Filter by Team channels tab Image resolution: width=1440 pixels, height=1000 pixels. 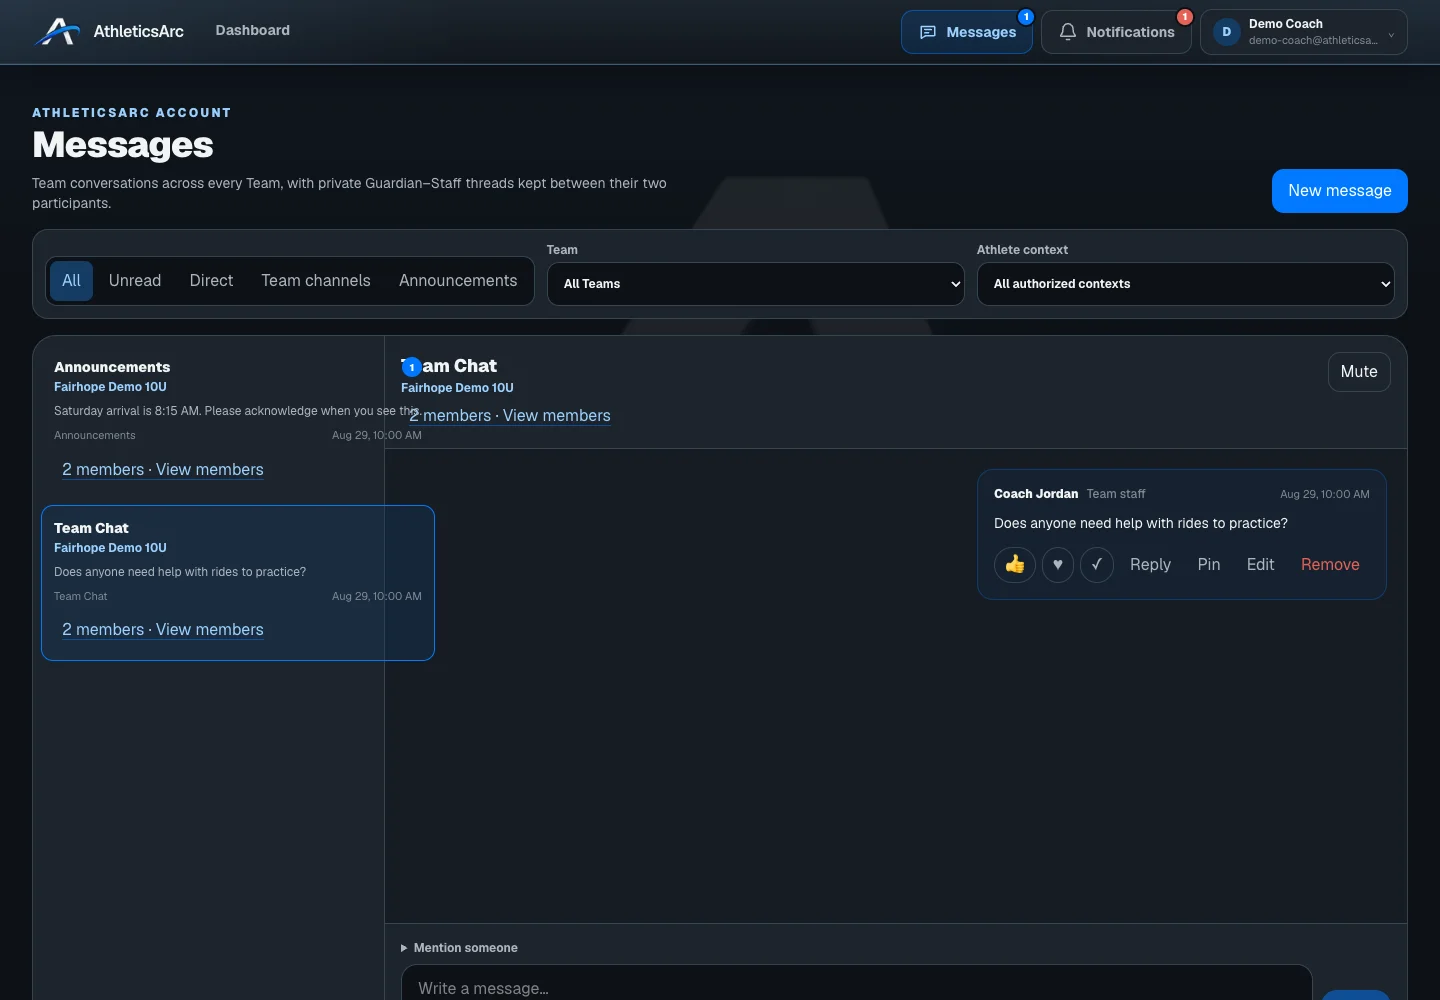[x=316, y=281]
